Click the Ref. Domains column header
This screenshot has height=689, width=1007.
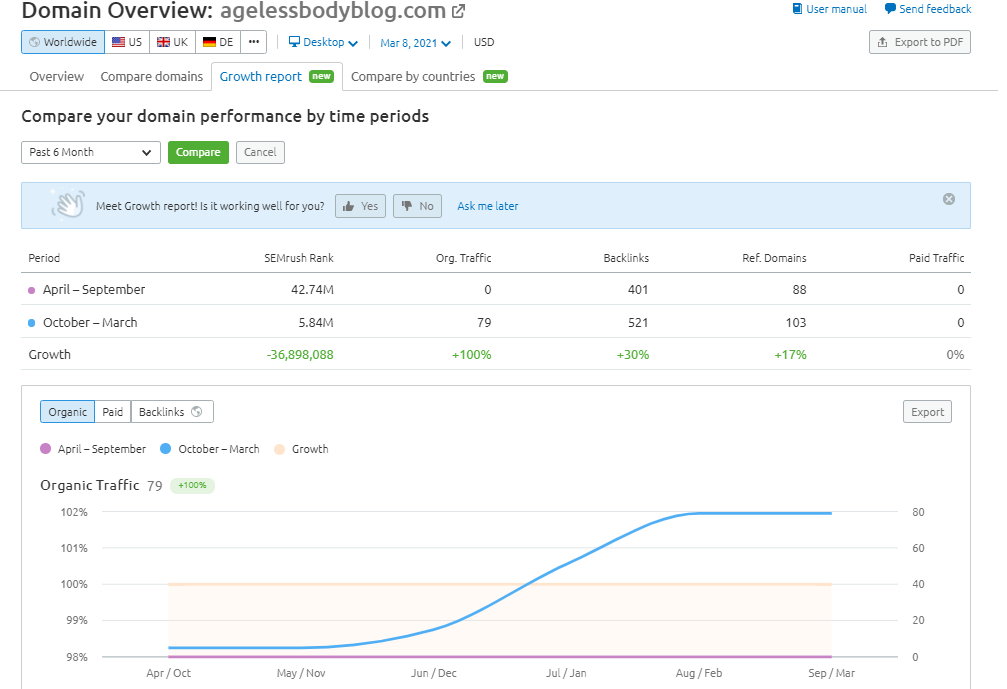tap(774, 258)
